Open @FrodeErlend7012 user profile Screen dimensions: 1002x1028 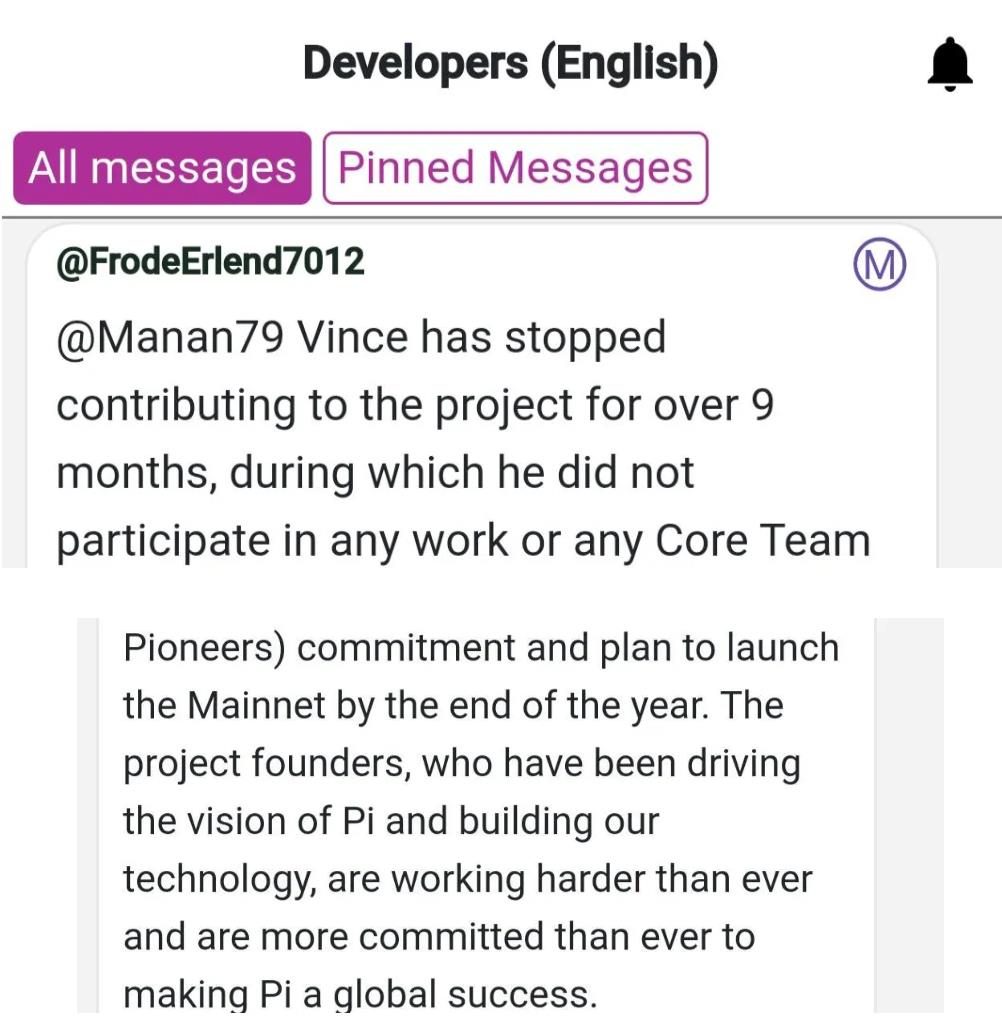[210, 262]
